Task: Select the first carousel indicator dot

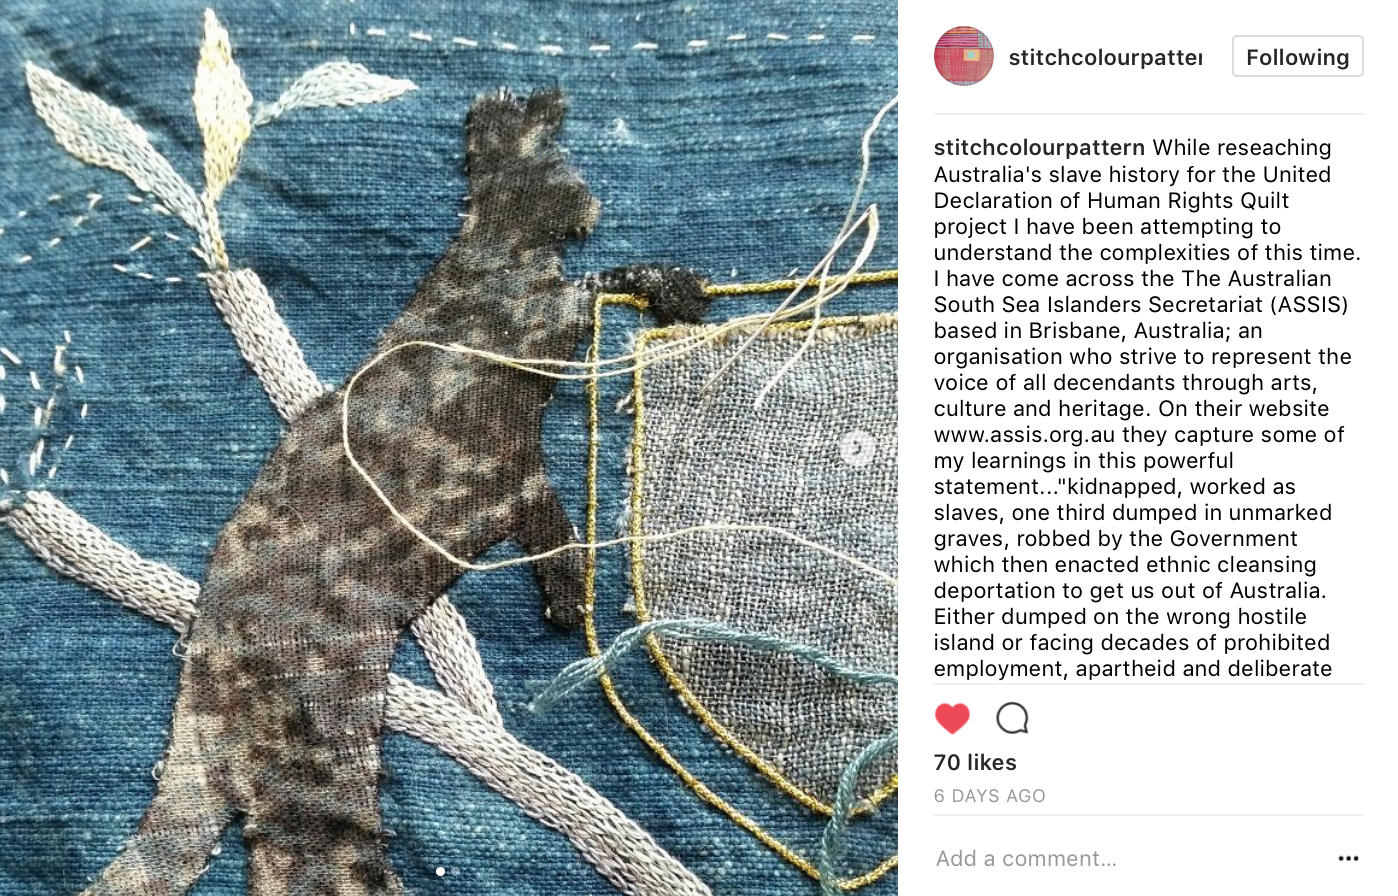Action: coord(440,871)
